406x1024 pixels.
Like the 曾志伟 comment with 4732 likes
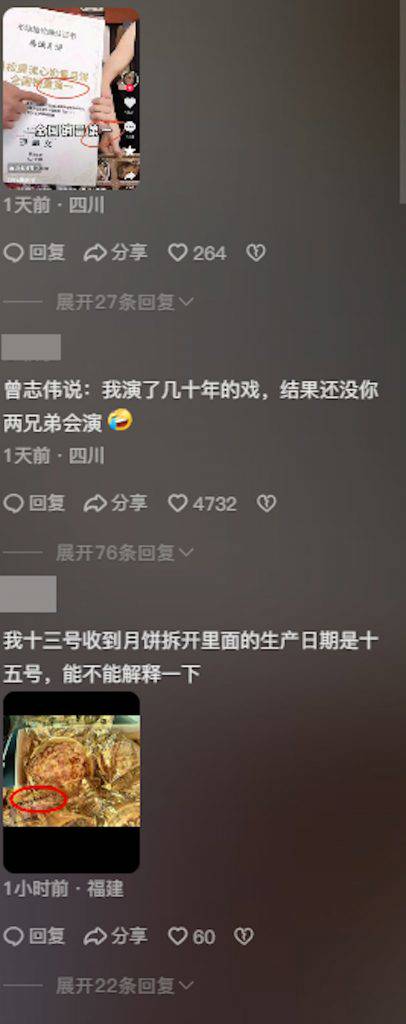point(202,504)
